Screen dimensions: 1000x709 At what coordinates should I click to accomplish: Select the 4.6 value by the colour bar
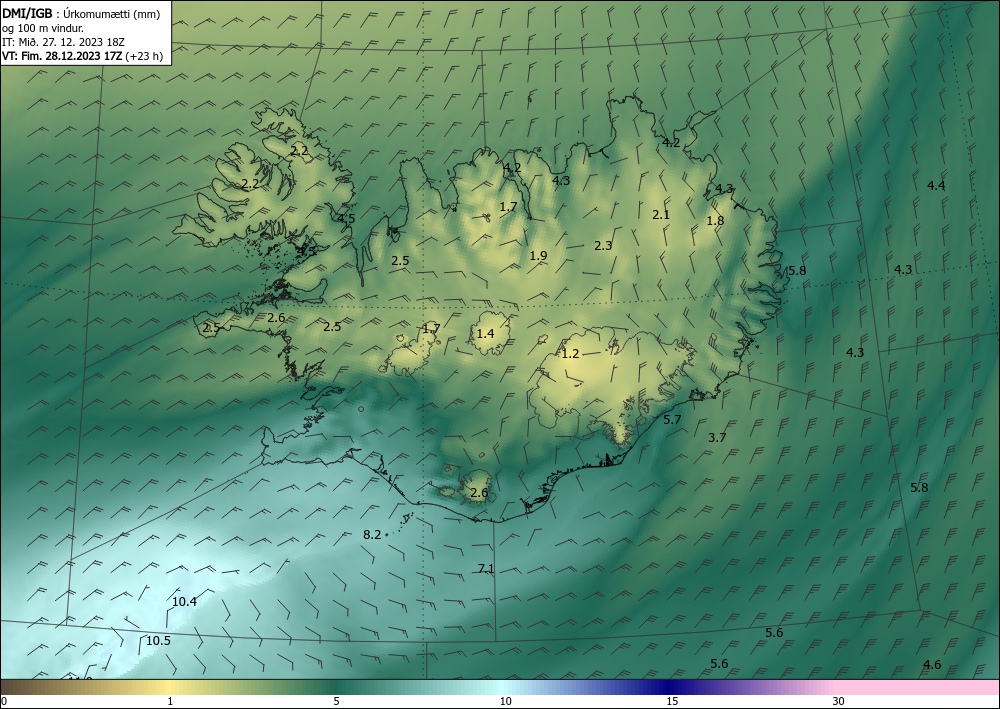click(932, 665)
